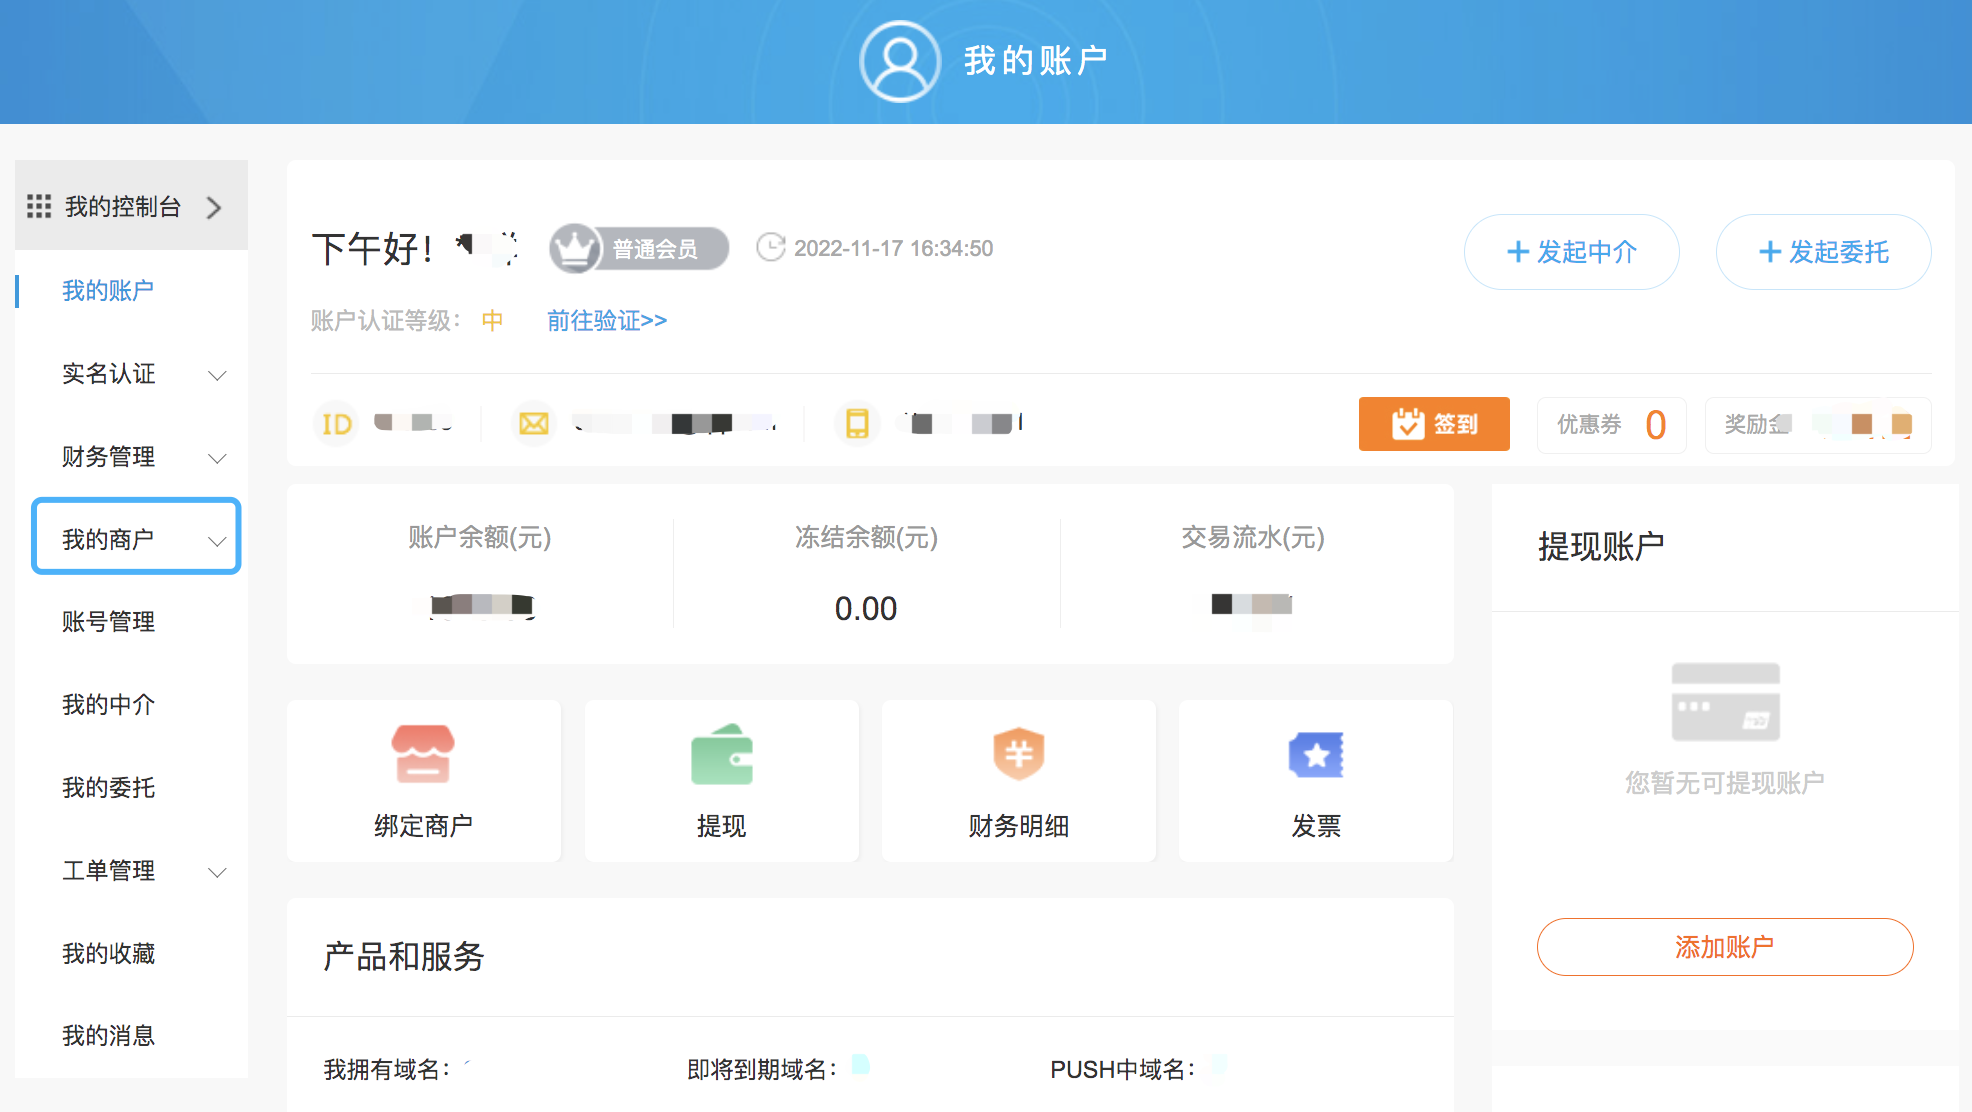The image size is (1972, 1112).
Task: Expand the 我的商户 dropdown chevron
Action: pyautogui.click(x=217, y=541)
